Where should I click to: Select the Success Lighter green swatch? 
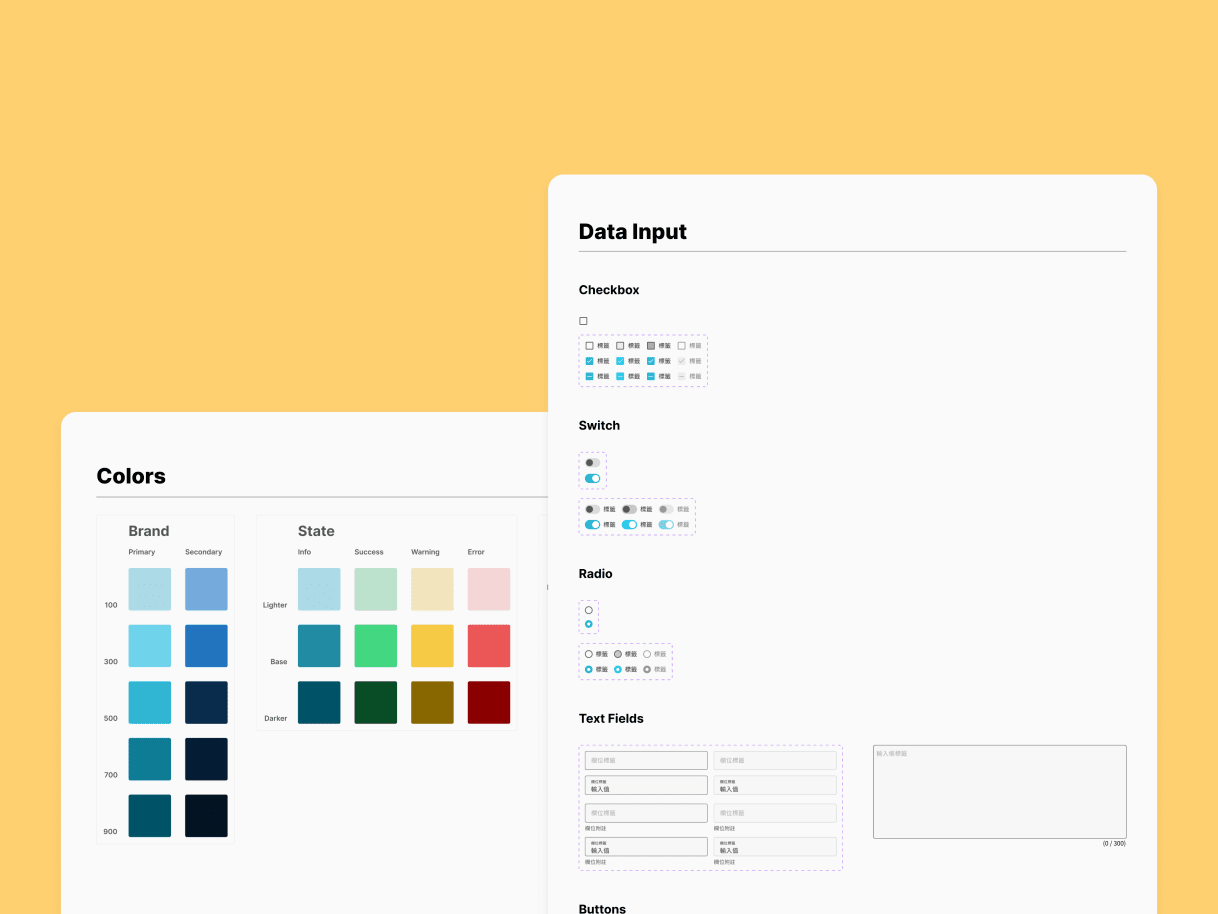pyautogui.click(x=376, y=588)
